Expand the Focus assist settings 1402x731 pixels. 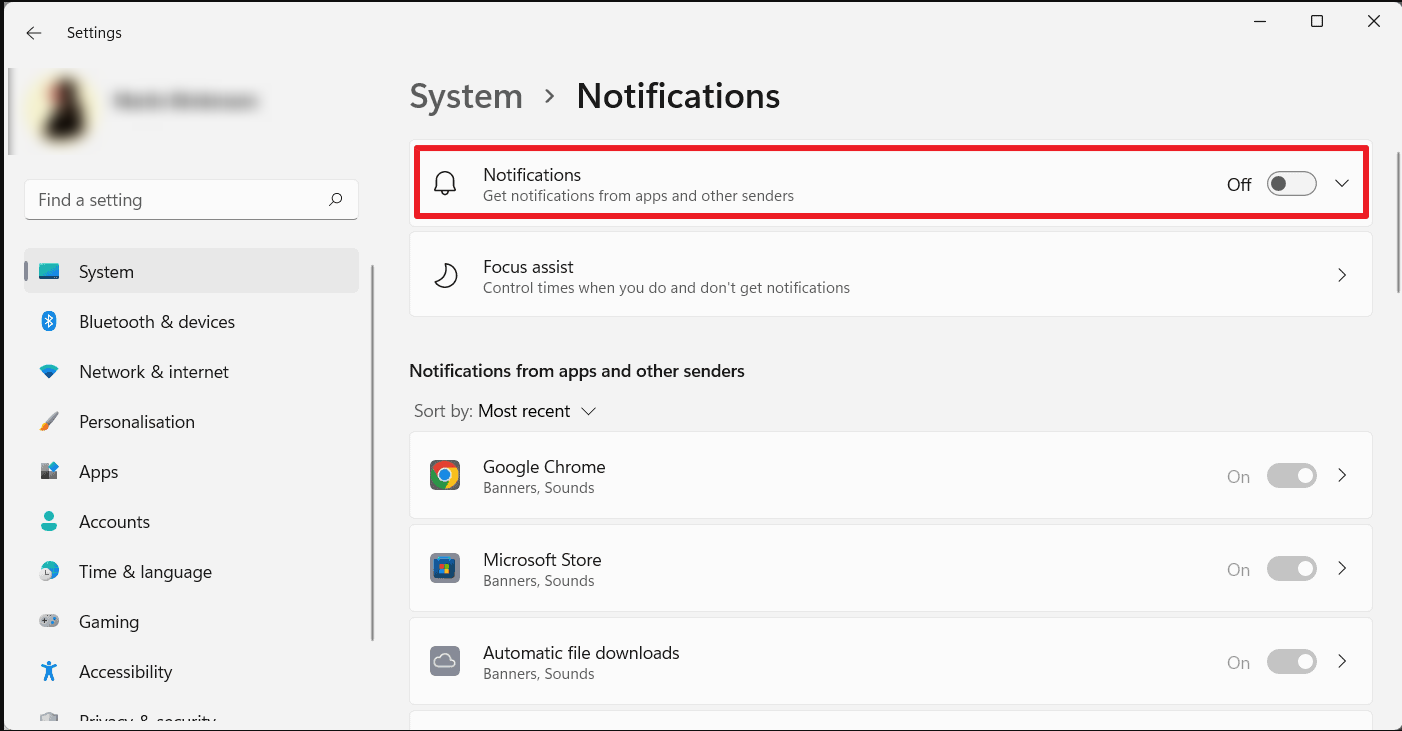tap(1342, 275)
